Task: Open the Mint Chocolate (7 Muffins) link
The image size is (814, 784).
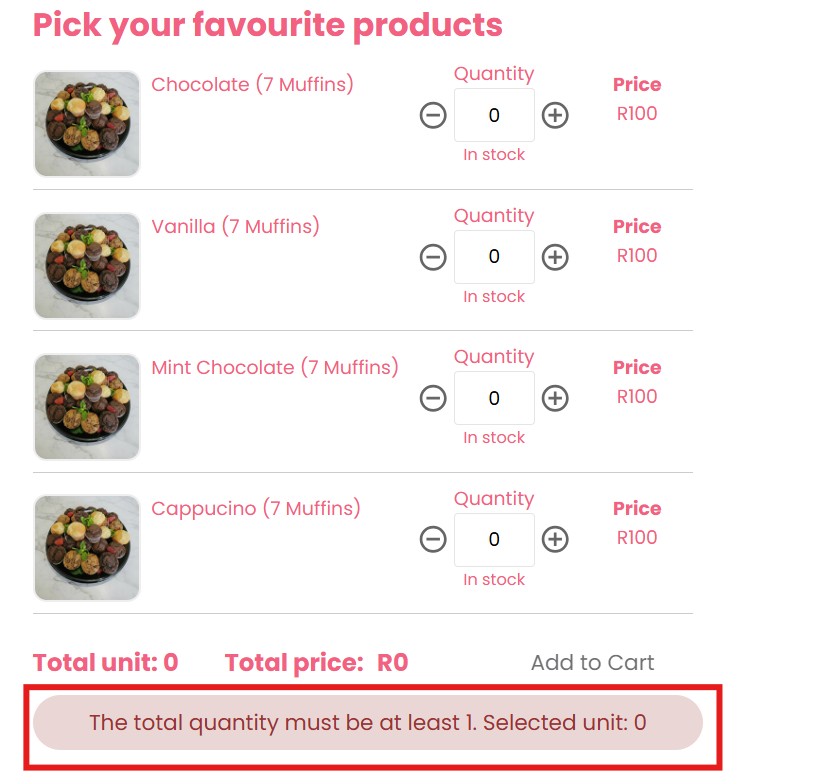Action: (x=274, y=368)
